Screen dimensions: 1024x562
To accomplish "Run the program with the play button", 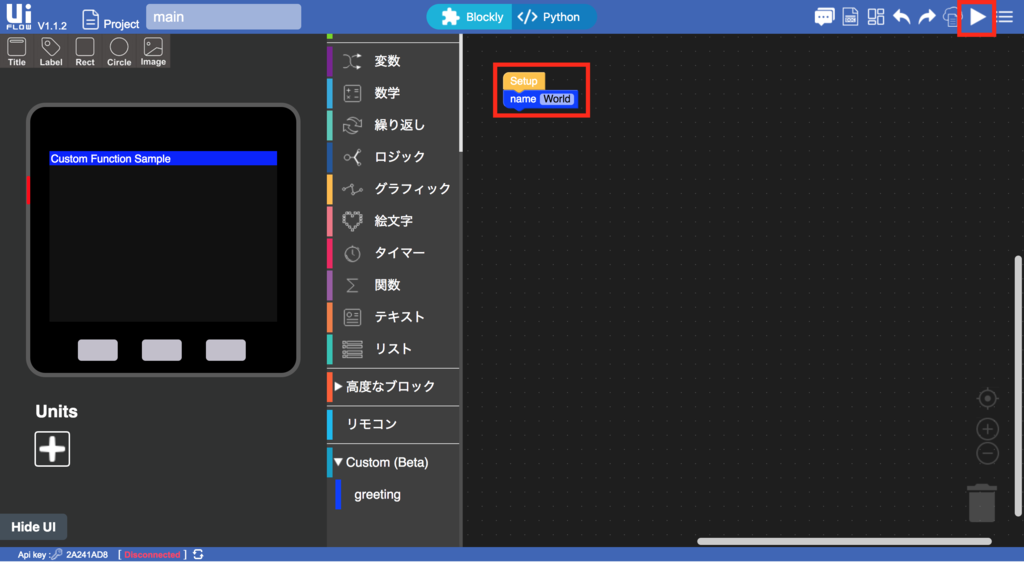I will (x=977, y=17).
